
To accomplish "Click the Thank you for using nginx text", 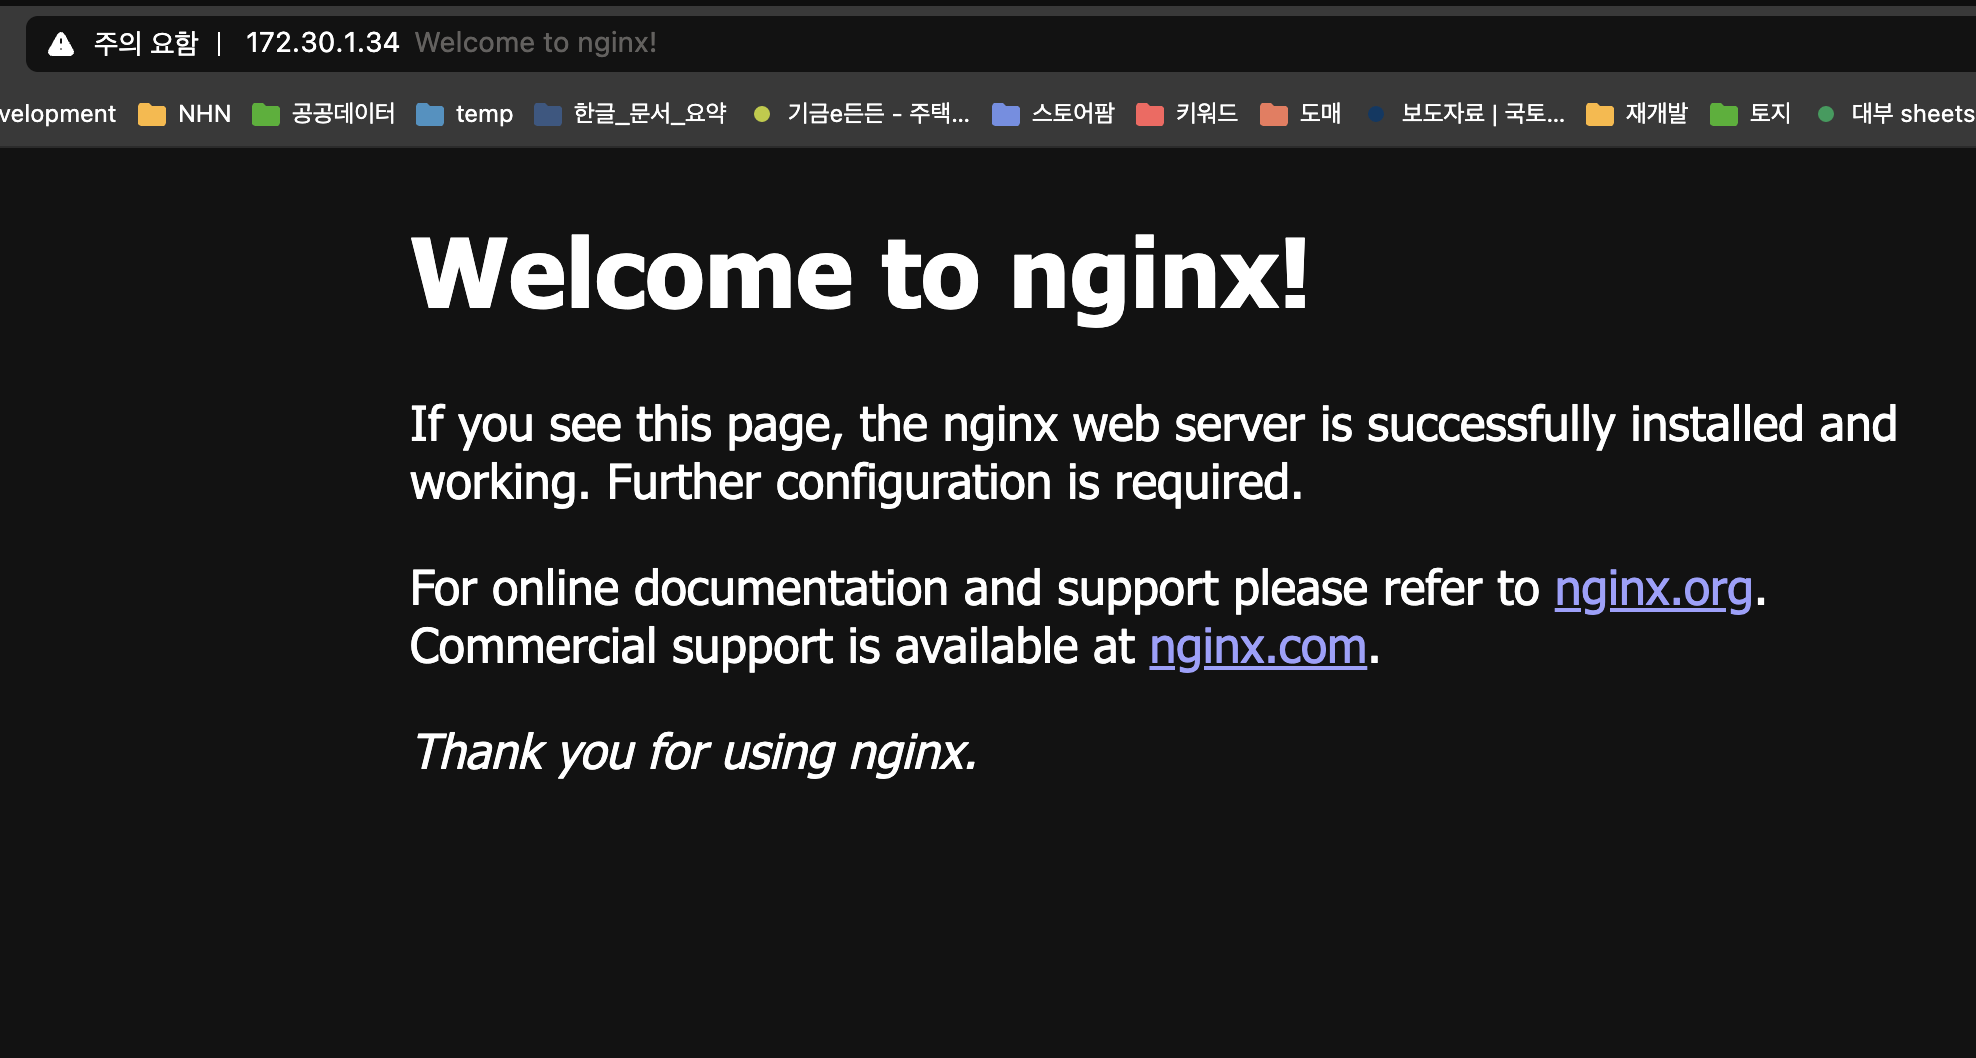I will click(694, 752).
